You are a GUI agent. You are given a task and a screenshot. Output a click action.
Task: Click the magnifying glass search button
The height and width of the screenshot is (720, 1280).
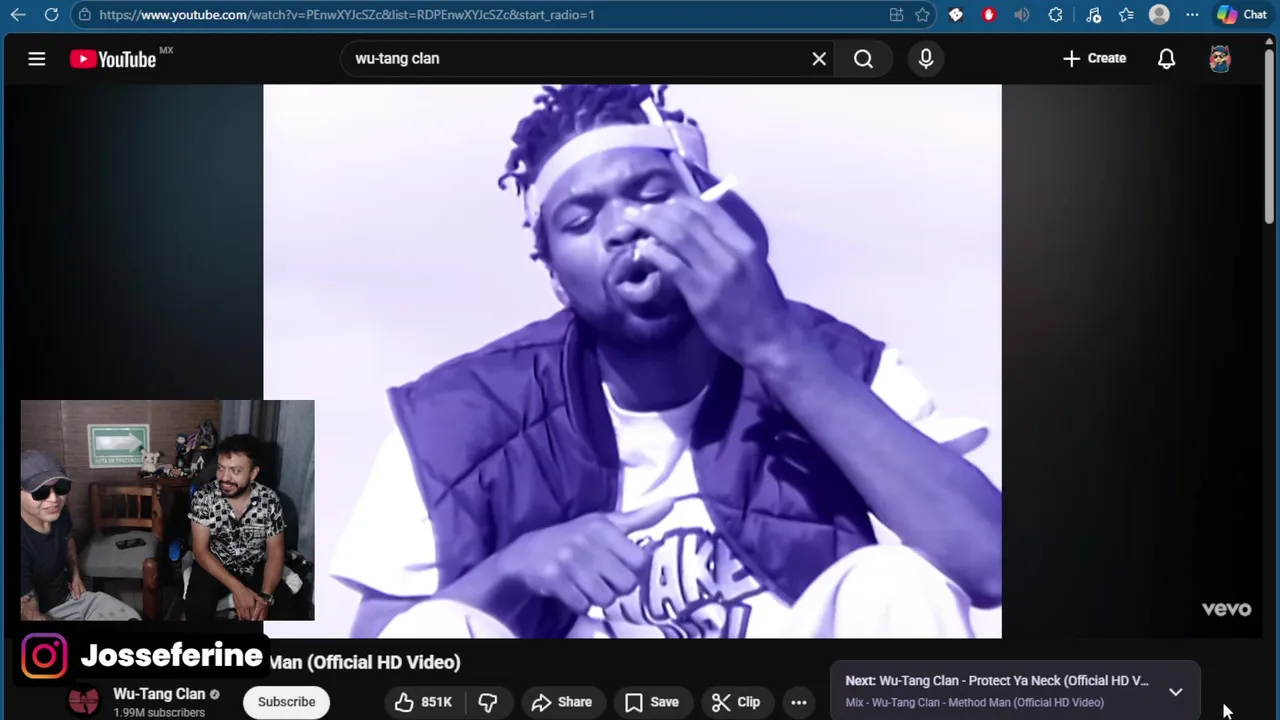point(864,59)
